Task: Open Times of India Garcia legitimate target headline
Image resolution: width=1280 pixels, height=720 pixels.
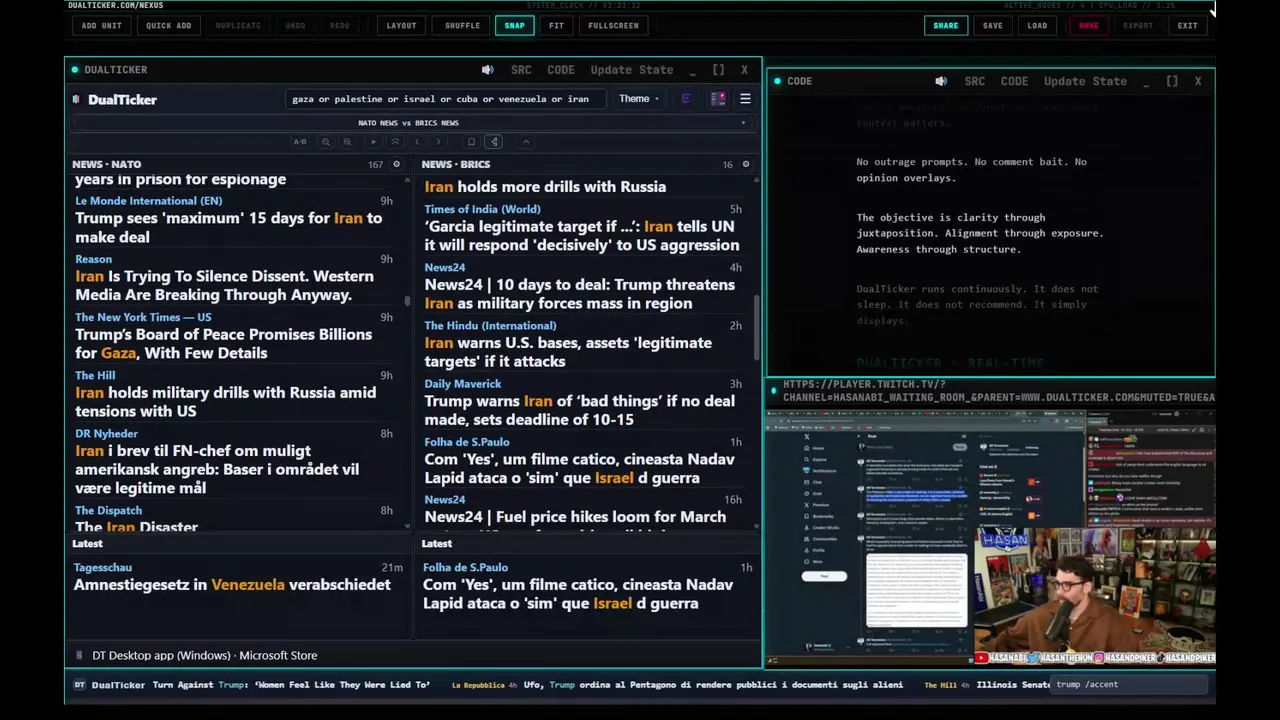Action: click(x=581, y=235)
